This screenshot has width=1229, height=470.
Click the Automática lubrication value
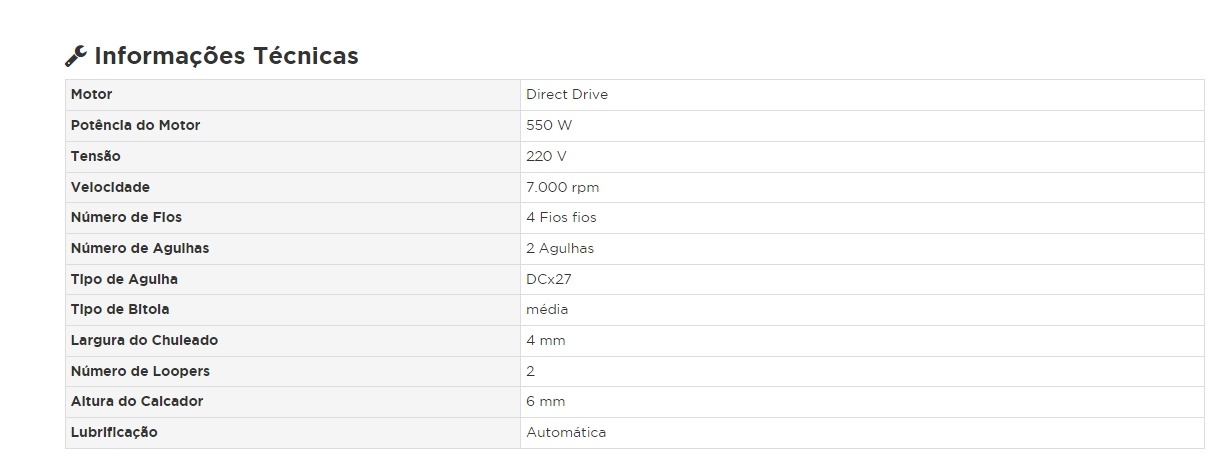[566, 433]
